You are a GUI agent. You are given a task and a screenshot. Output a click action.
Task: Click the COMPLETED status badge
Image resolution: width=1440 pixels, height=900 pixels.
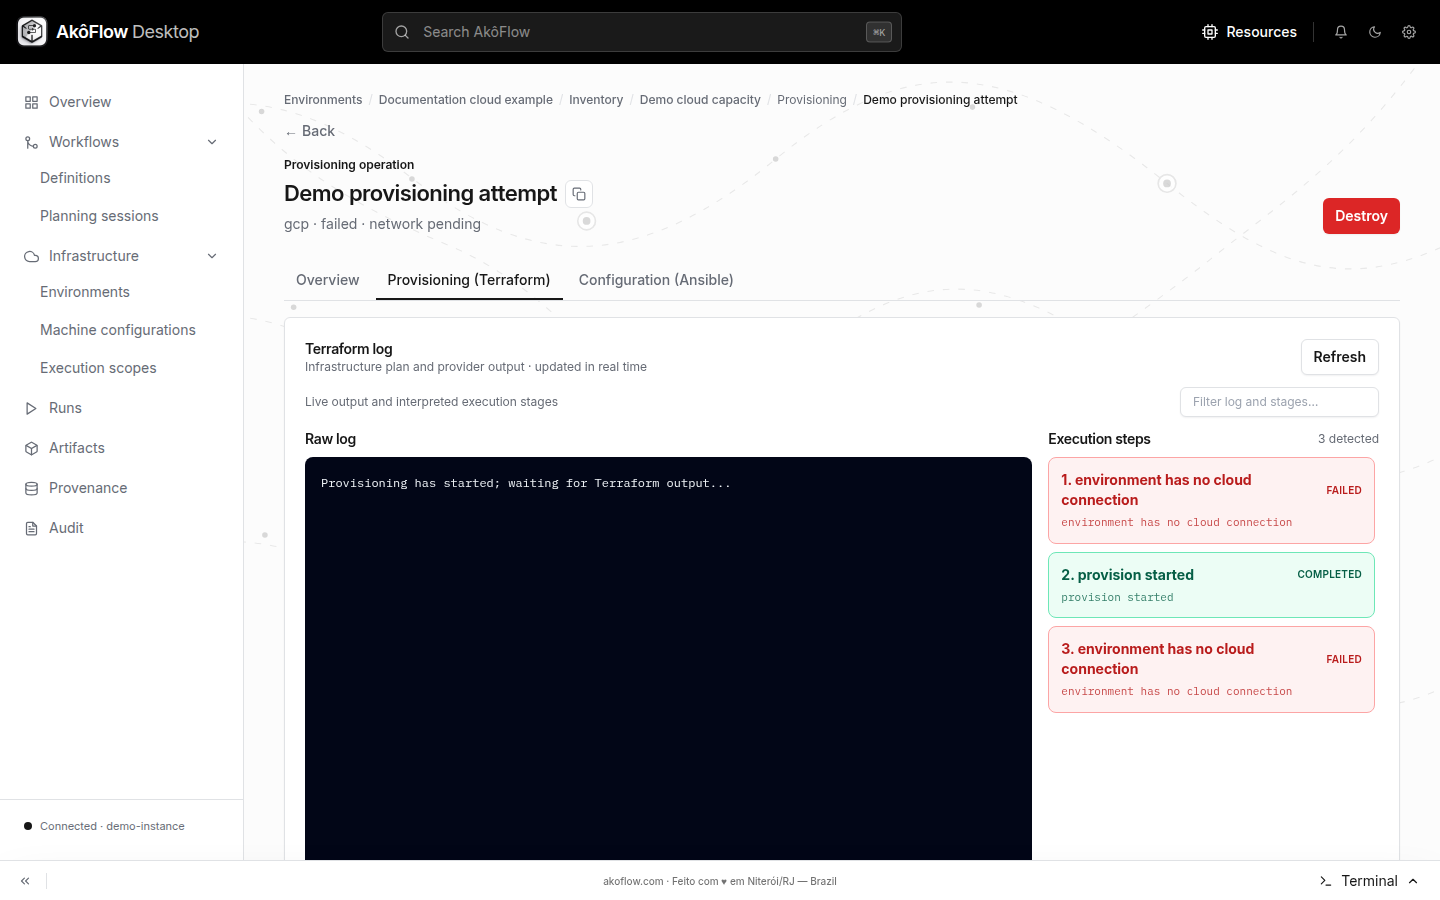click(x=1329, y=575)
